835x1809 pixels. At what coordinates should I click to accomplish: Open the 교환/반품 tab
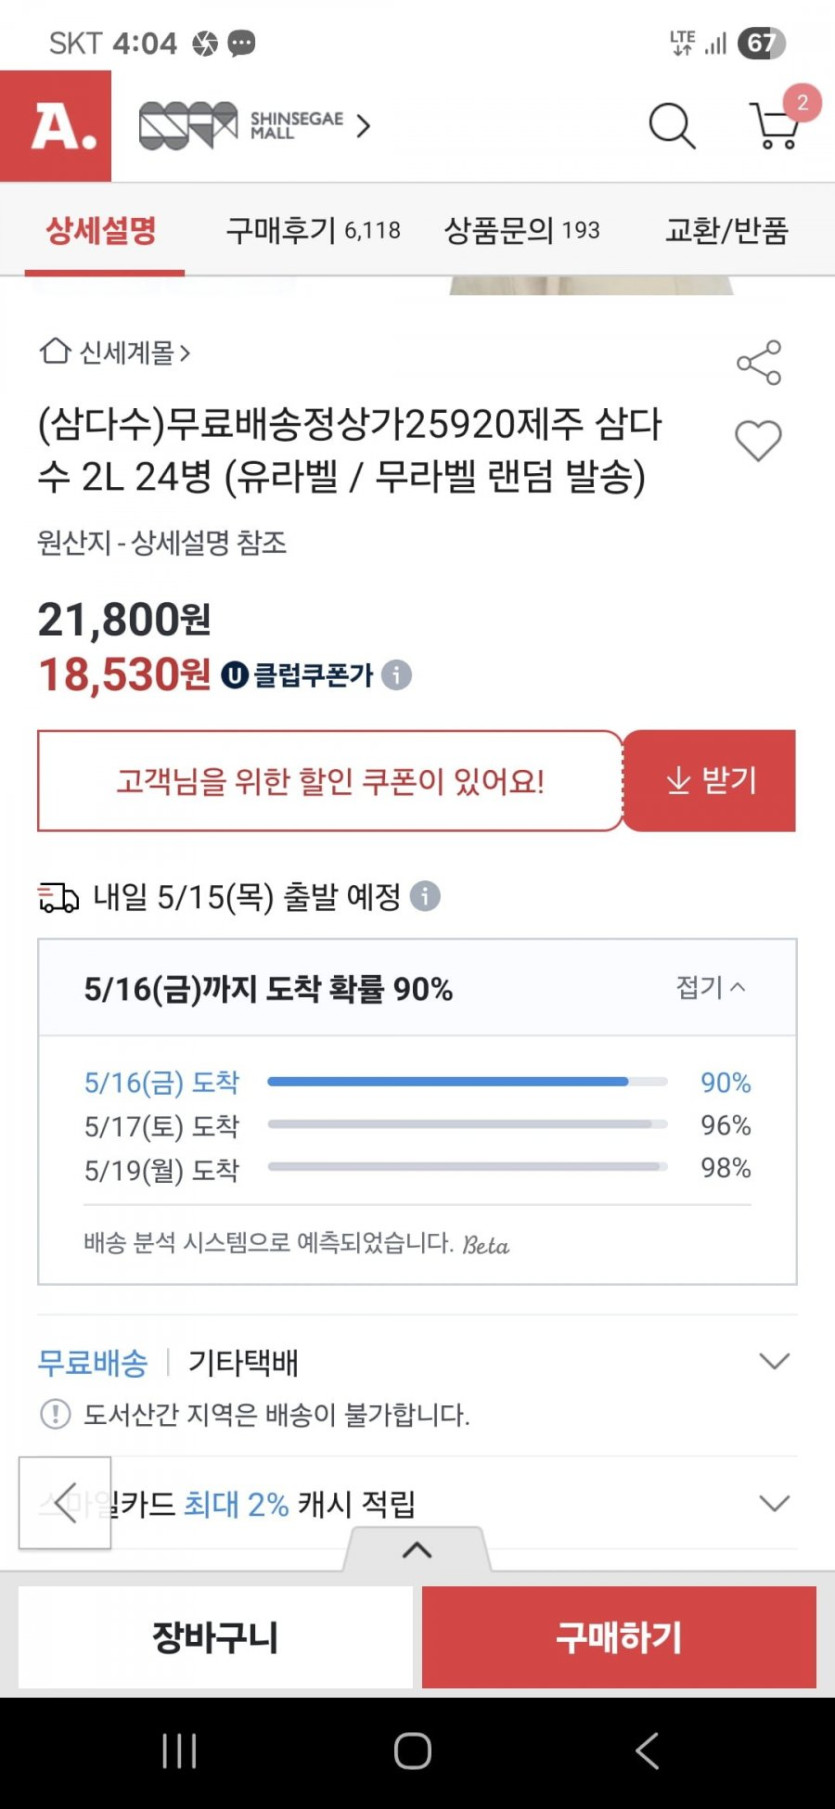[x=727, y=231]
